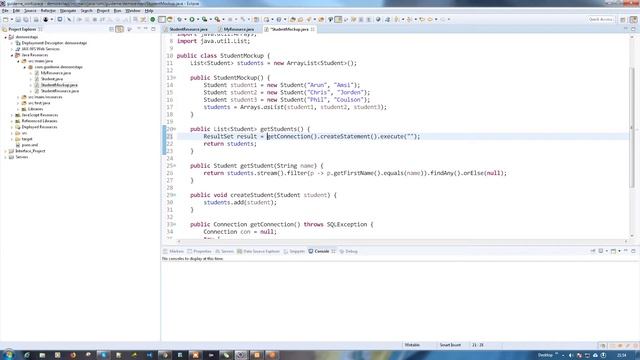Click 'return students;' on line 22
640x360 pixels.
coord(230,144)
